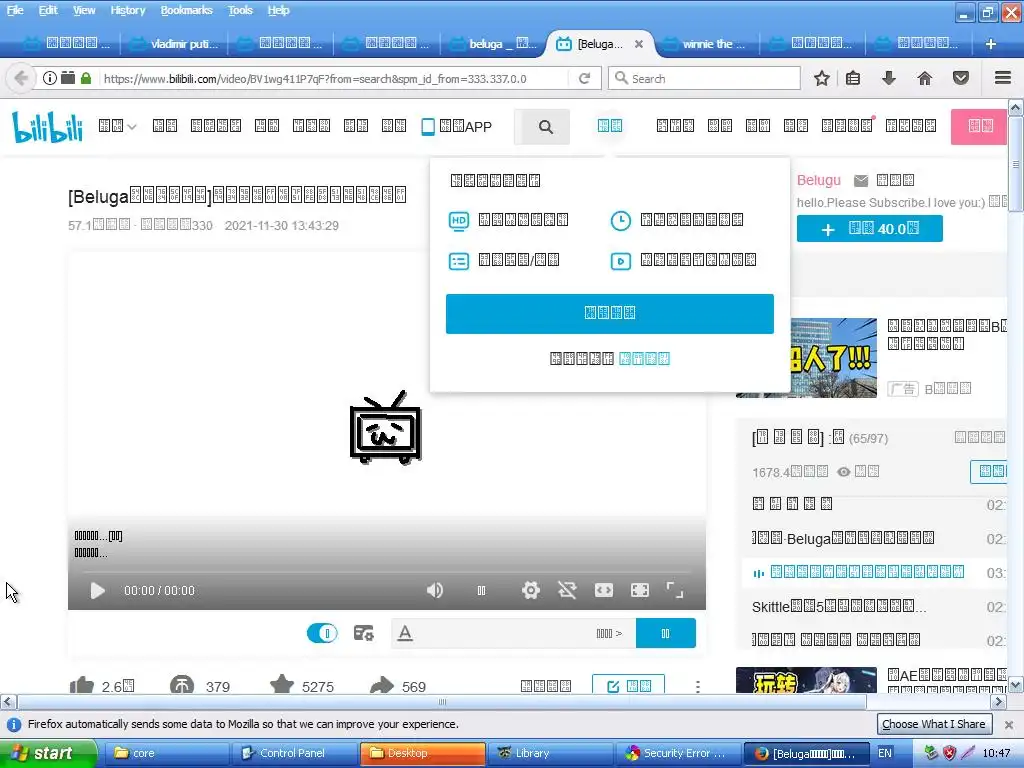Click the Firefox search box

pyautogui.click(x=704, y=78)
